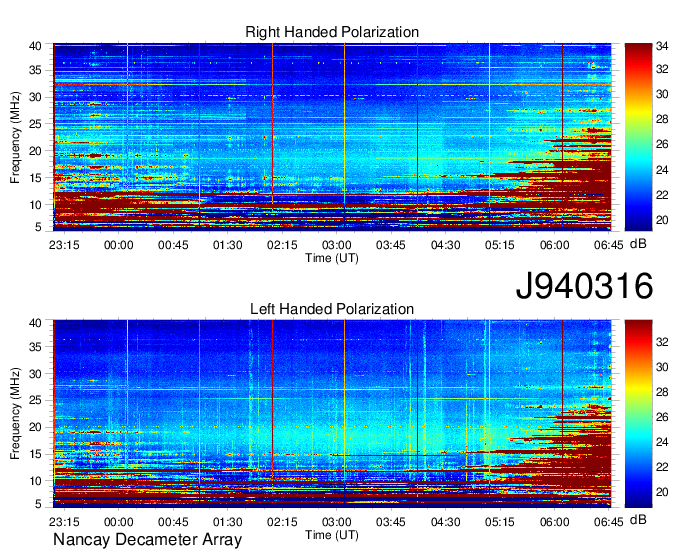Click the Right Handed plot's dB color bar
This screenshot has width=680, height=552.
pos(638,137)
